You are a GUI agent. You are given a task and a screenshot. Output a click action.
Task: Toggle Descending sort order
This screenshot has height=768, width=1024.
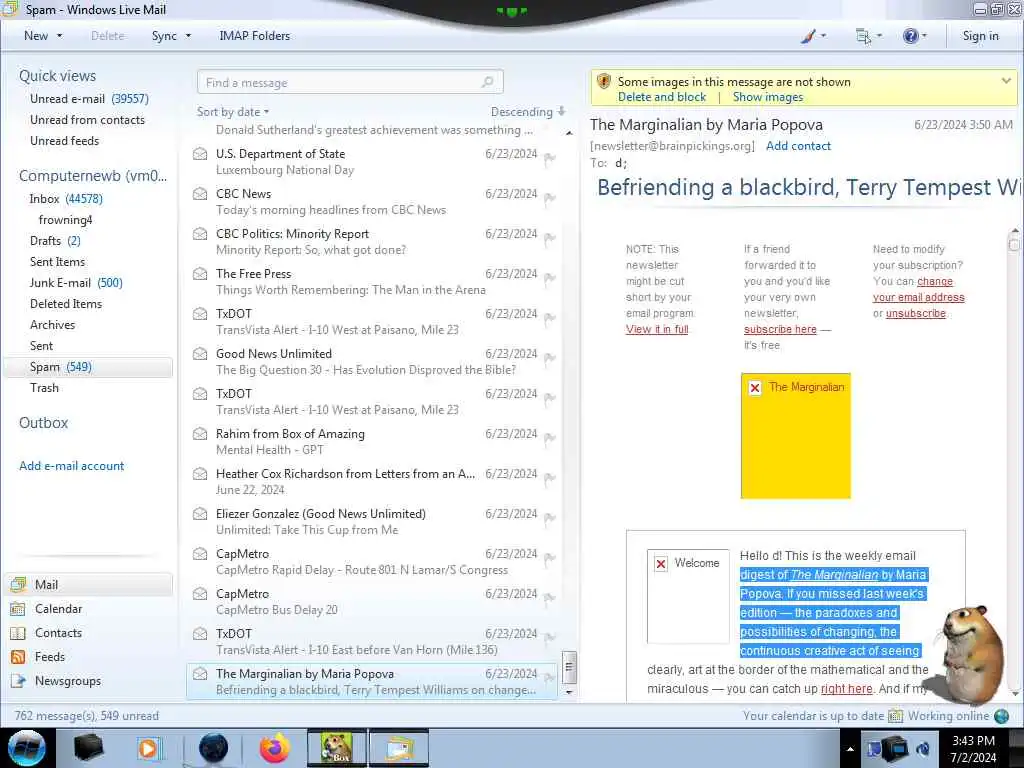(528, 112)
